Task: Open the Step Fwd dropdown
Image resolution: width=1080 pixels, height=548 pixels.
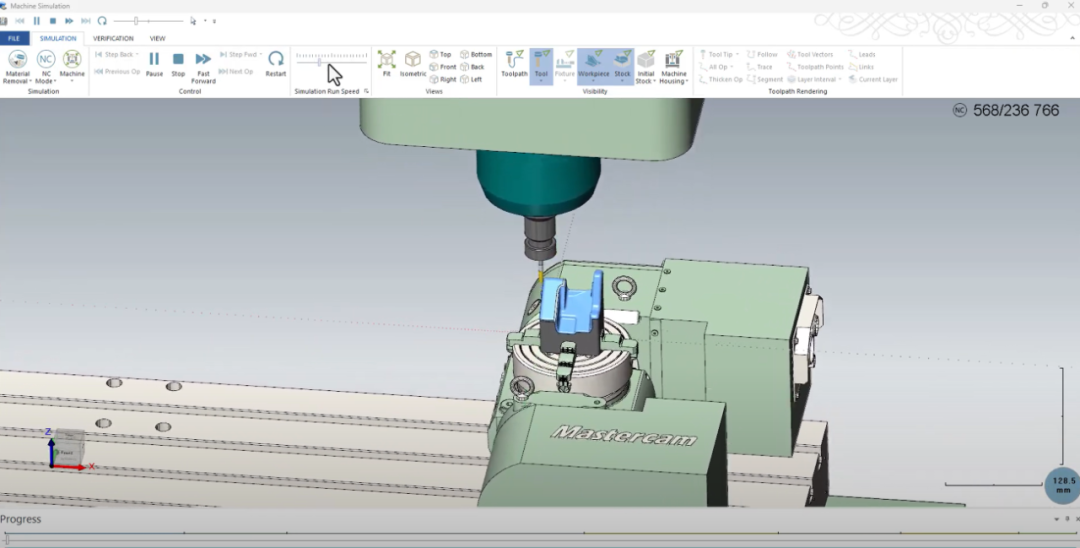Action: (261, 54)
